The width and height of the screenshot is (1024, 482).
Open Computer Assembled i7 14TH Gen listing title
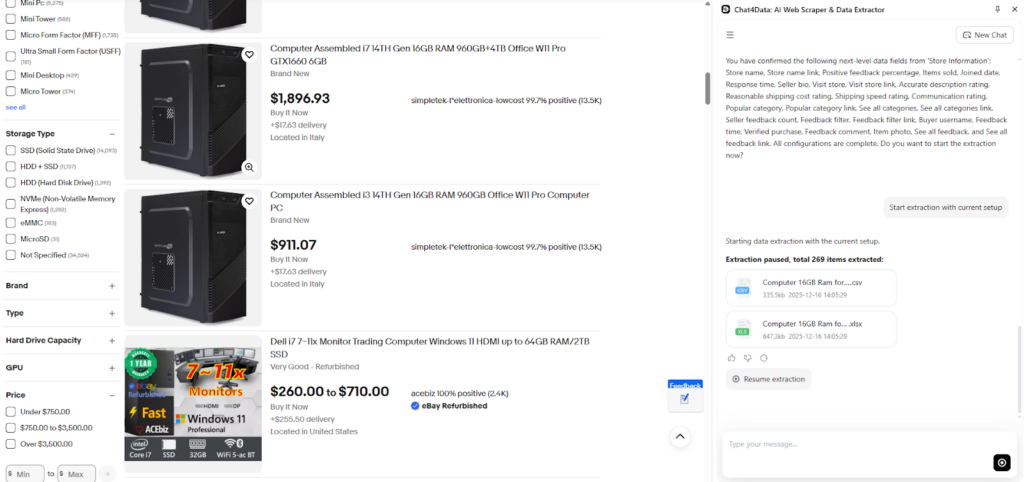418,55
